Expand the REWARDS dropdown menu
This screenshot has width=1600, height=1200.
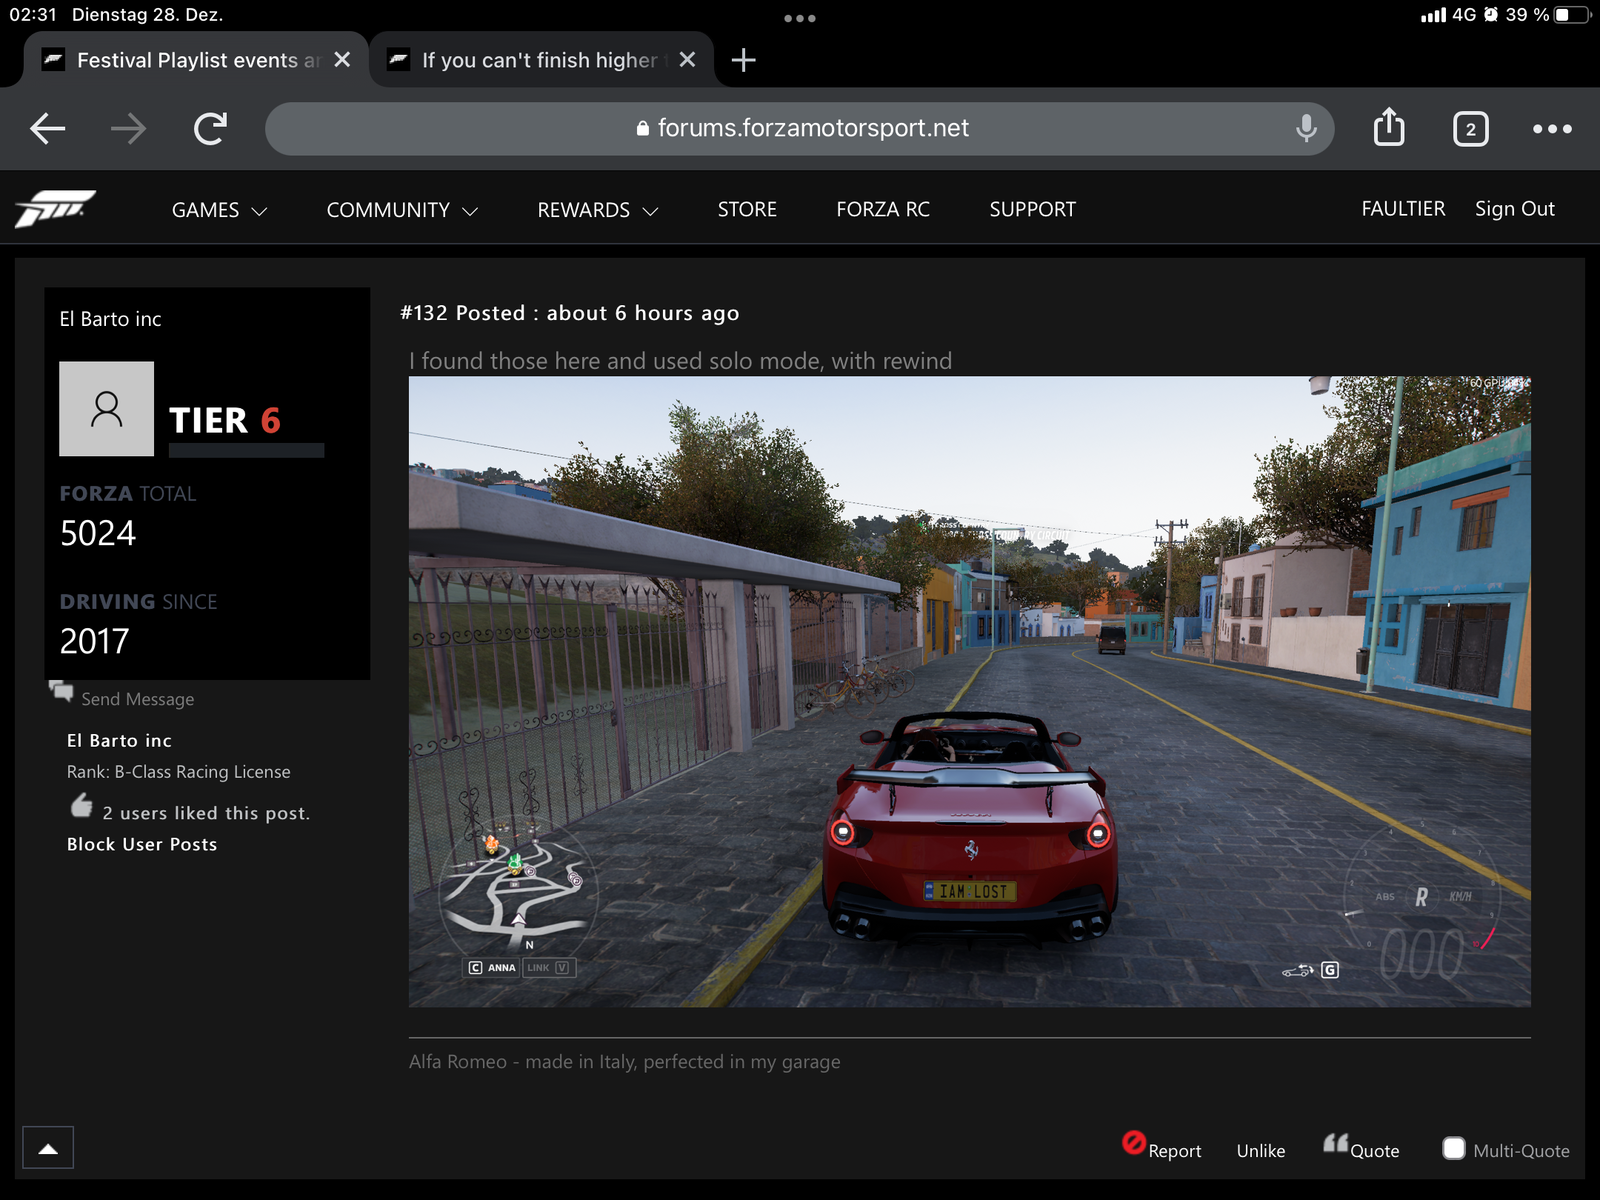597,210
